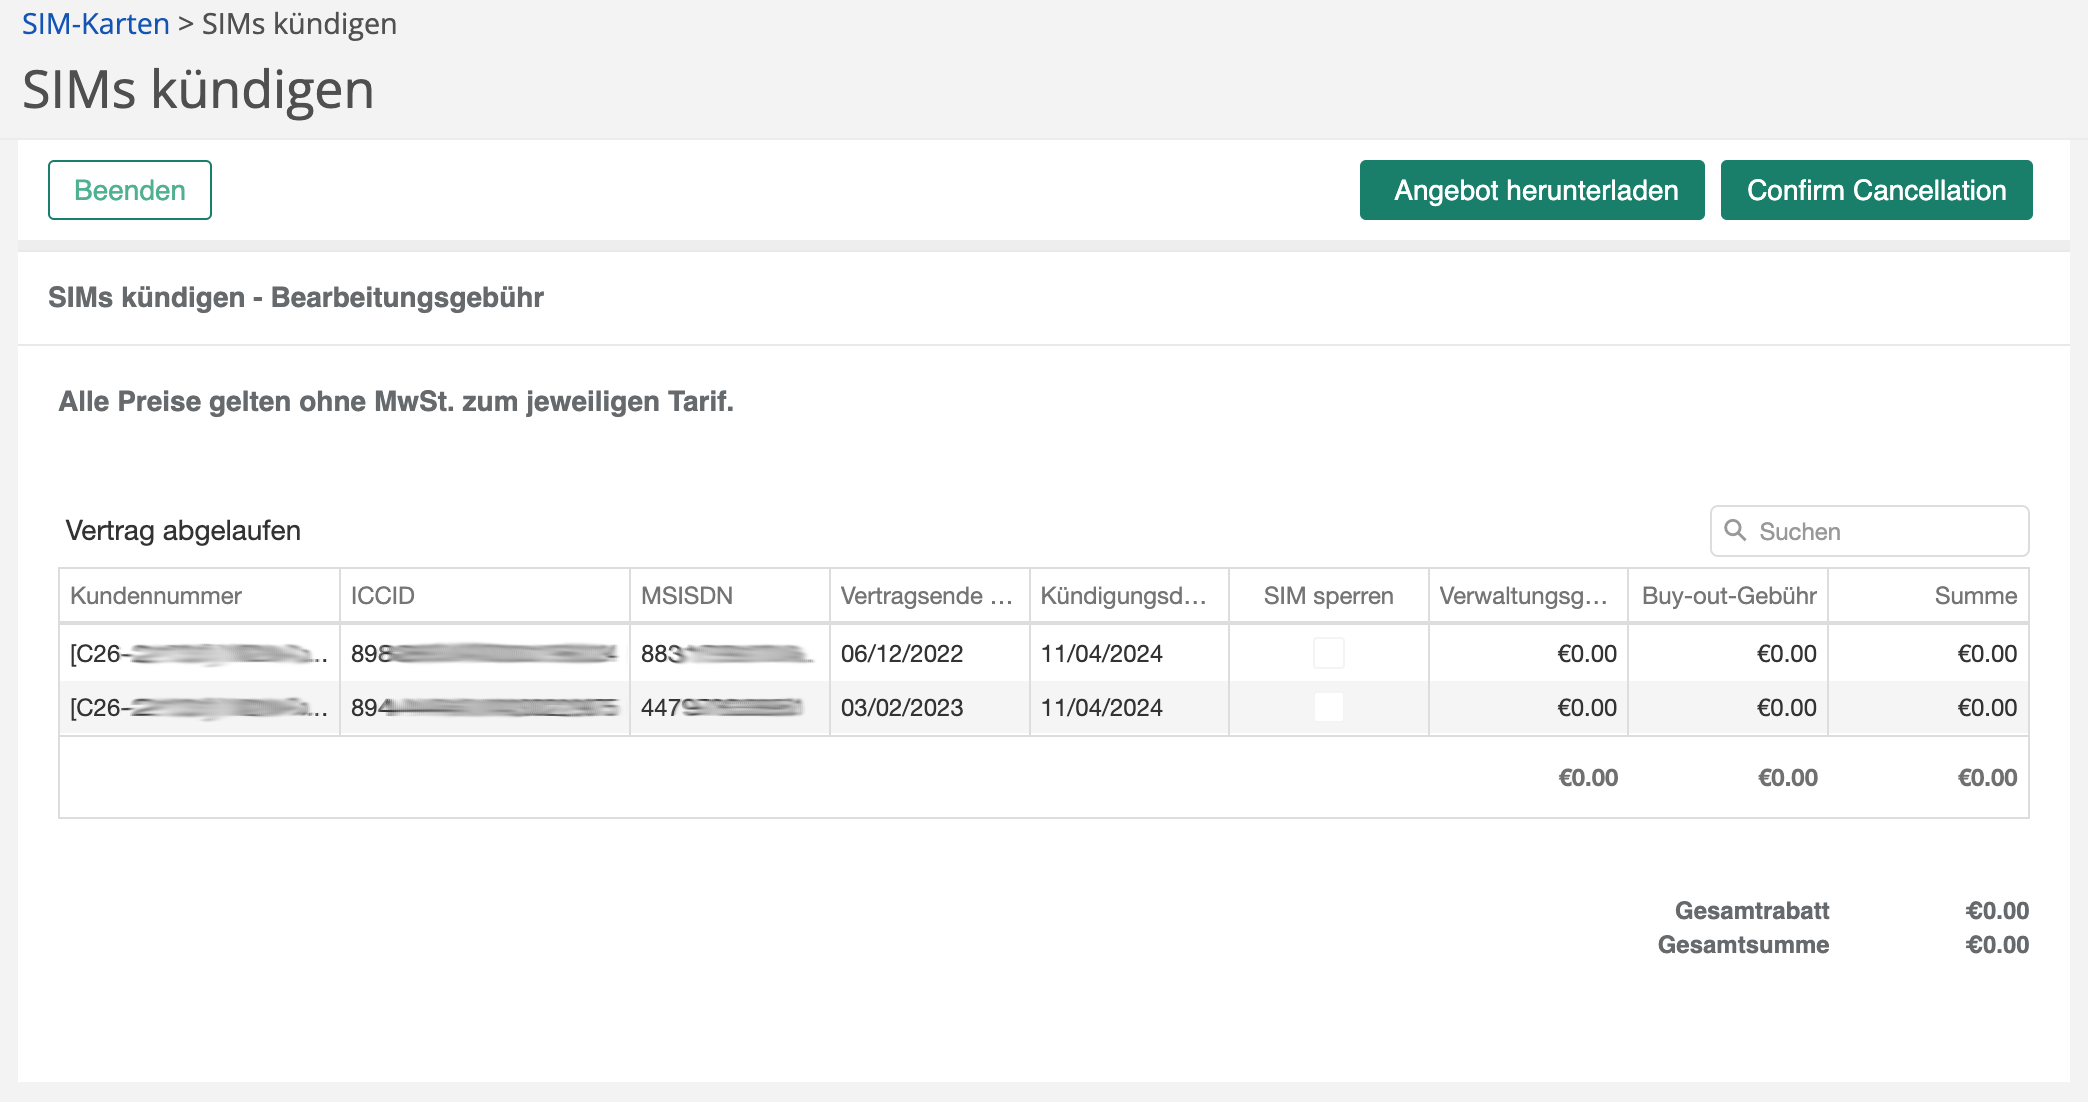The height and width of the screenshot is (1102, 2088).
Task: Select second row ICCID cell starting 894
Action: 484,707
